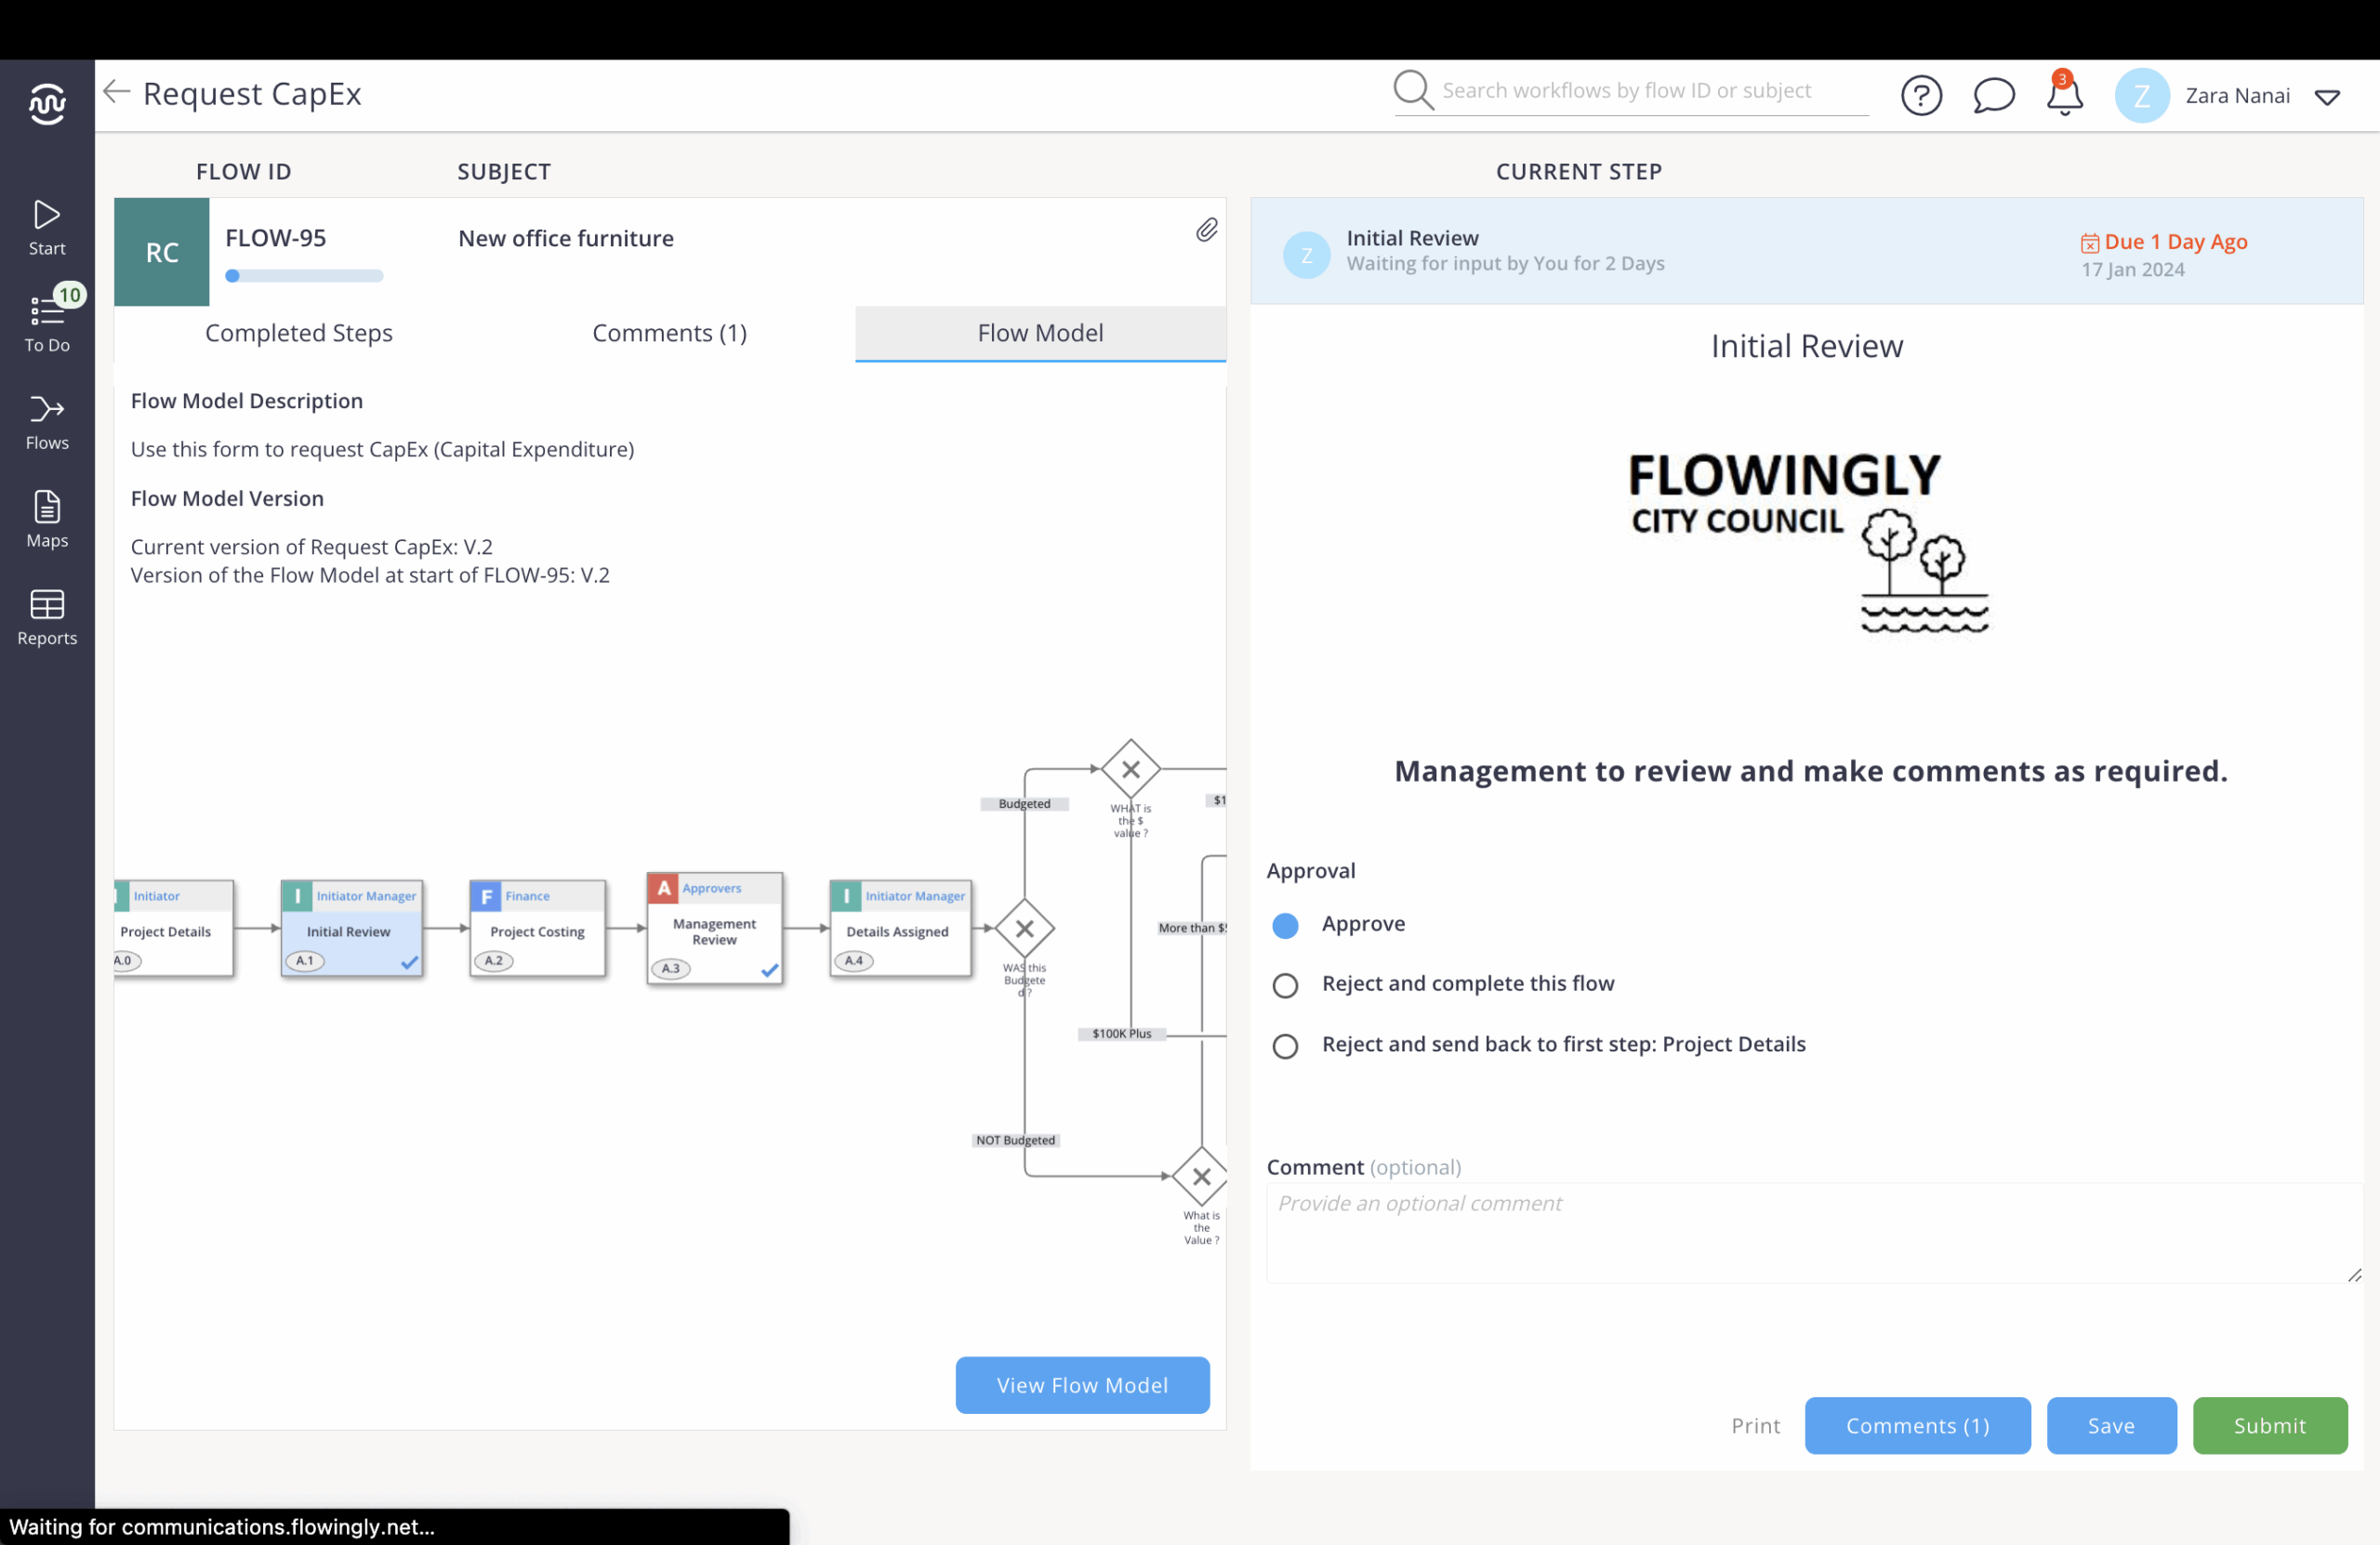Expand the Zara Nanai user menu arrow

[x=2327, y=97]
